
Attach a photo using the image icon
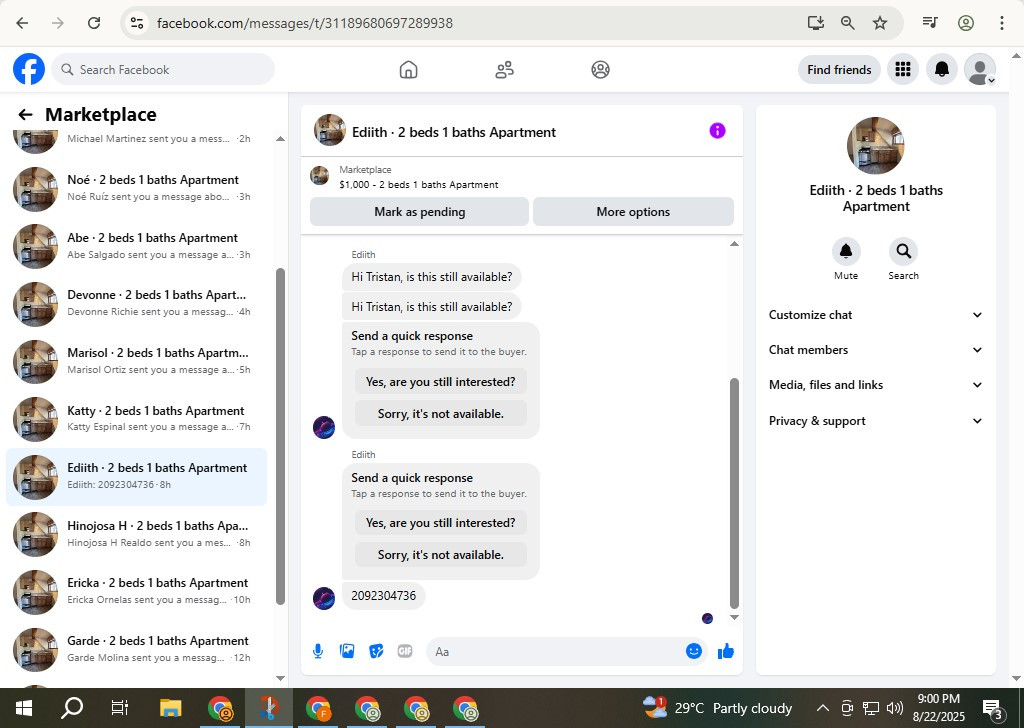(x=347, y=651)
